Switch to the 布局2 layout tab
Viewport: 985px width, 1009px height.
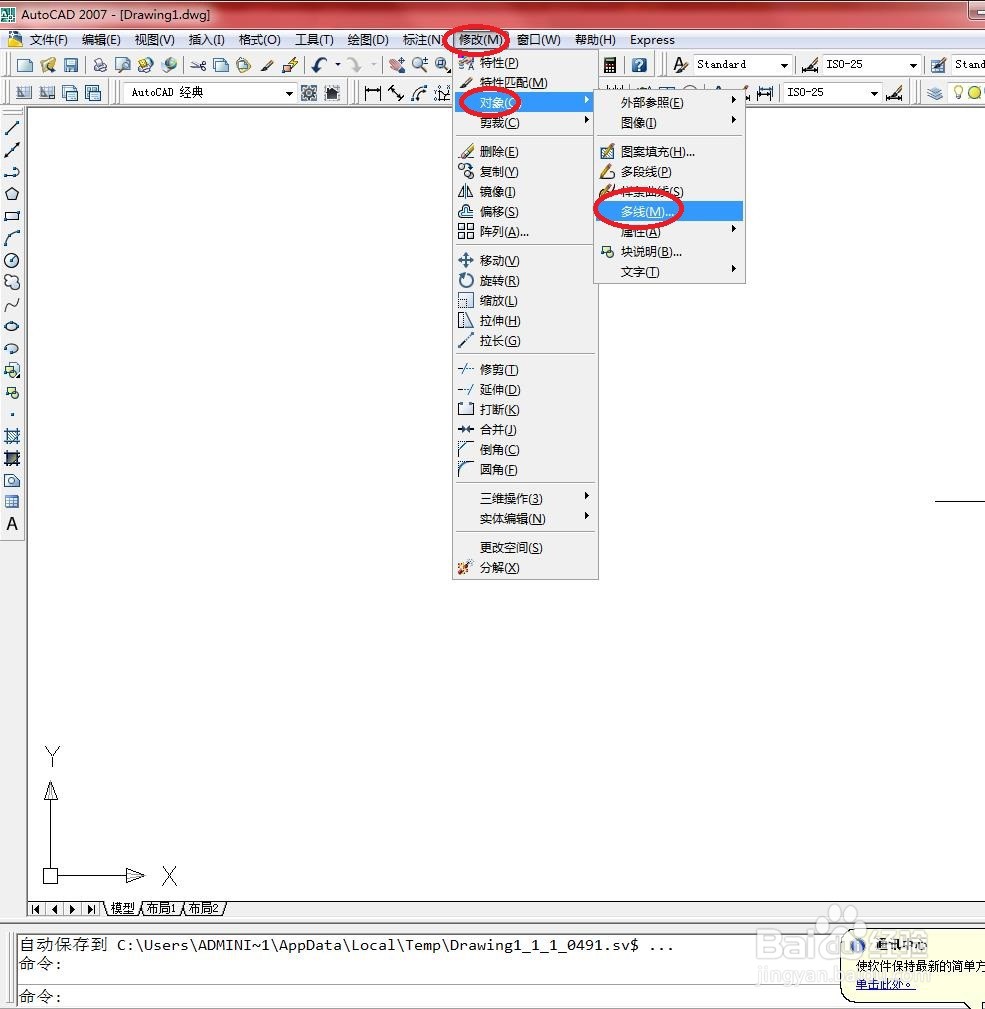[x=203, y=908]
